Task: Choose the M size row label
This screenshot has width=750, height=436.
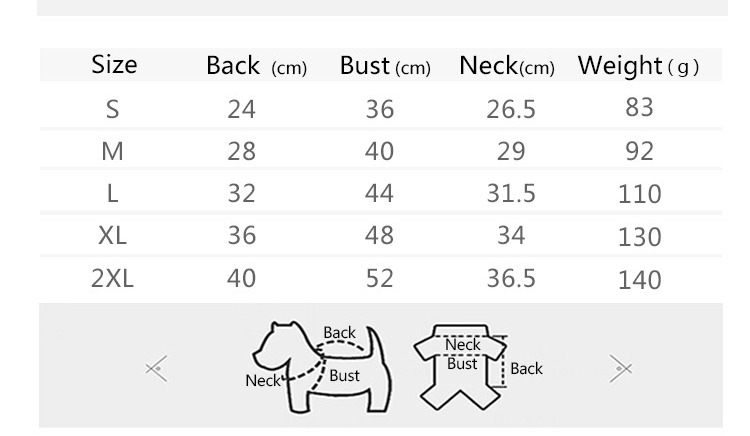Action: point(113,151)
